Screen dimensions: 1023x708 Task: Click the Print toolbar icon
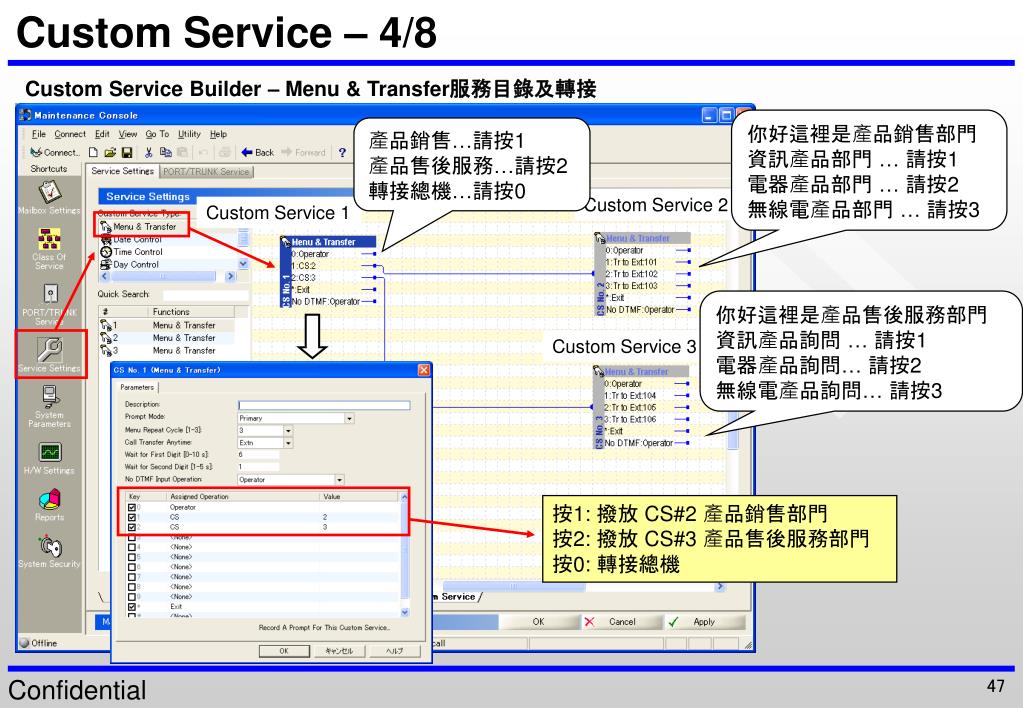point(224,152)
